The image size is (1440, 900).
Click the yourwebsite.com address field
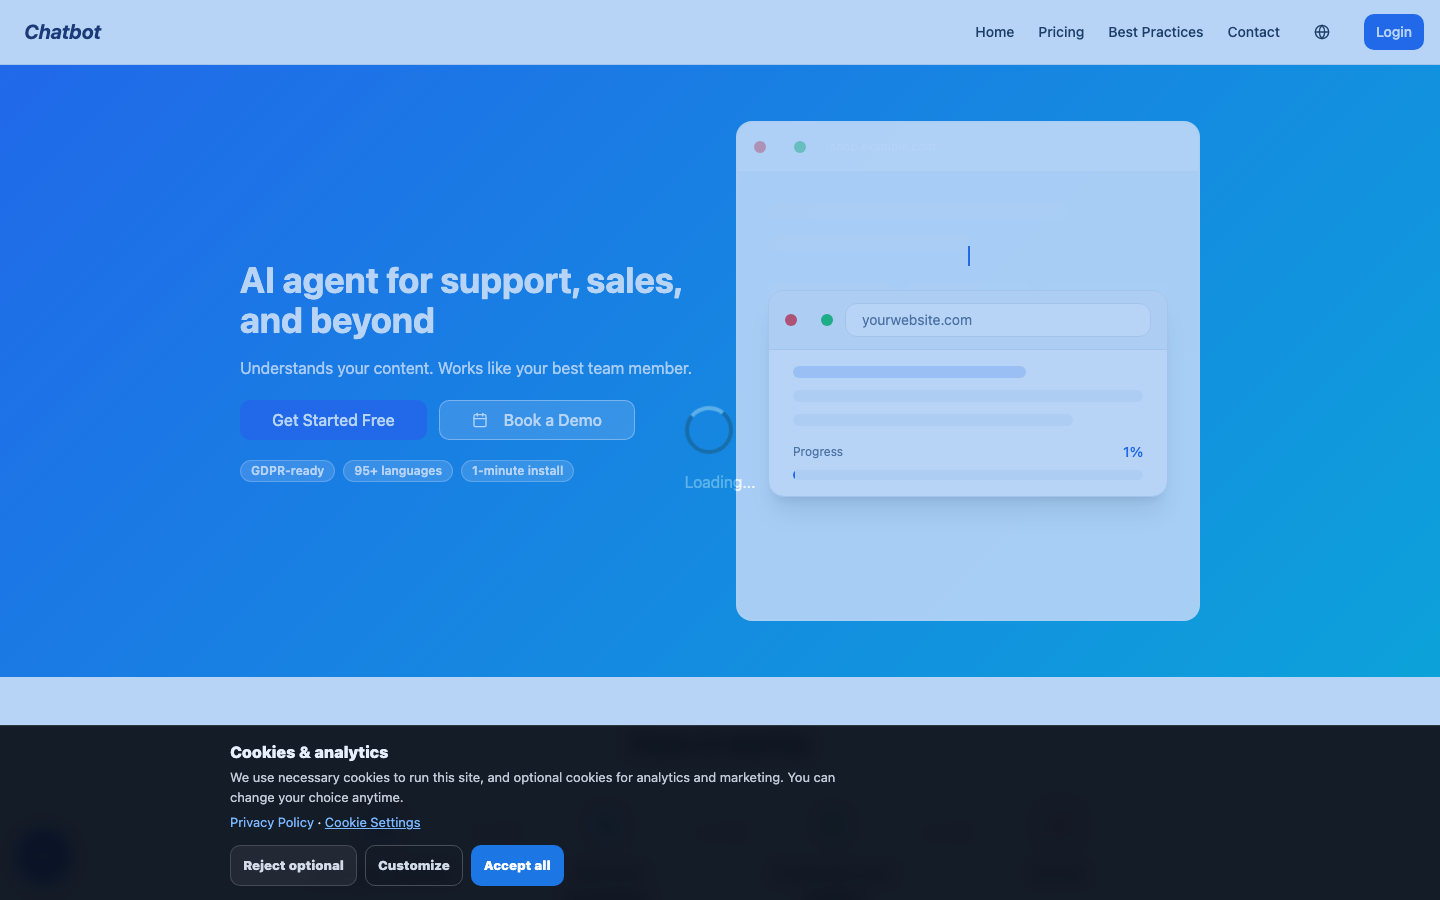[x=998, y=320]
